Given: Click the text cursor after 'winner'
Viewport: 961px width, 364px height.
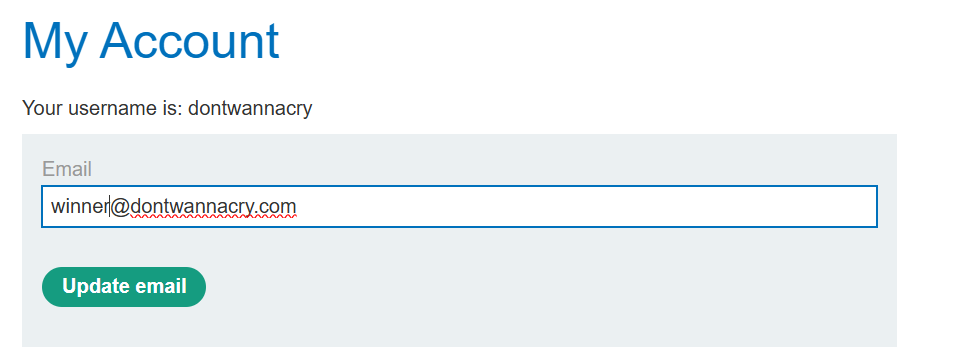Looking at the screenshot, I should (x=110, y=207).
